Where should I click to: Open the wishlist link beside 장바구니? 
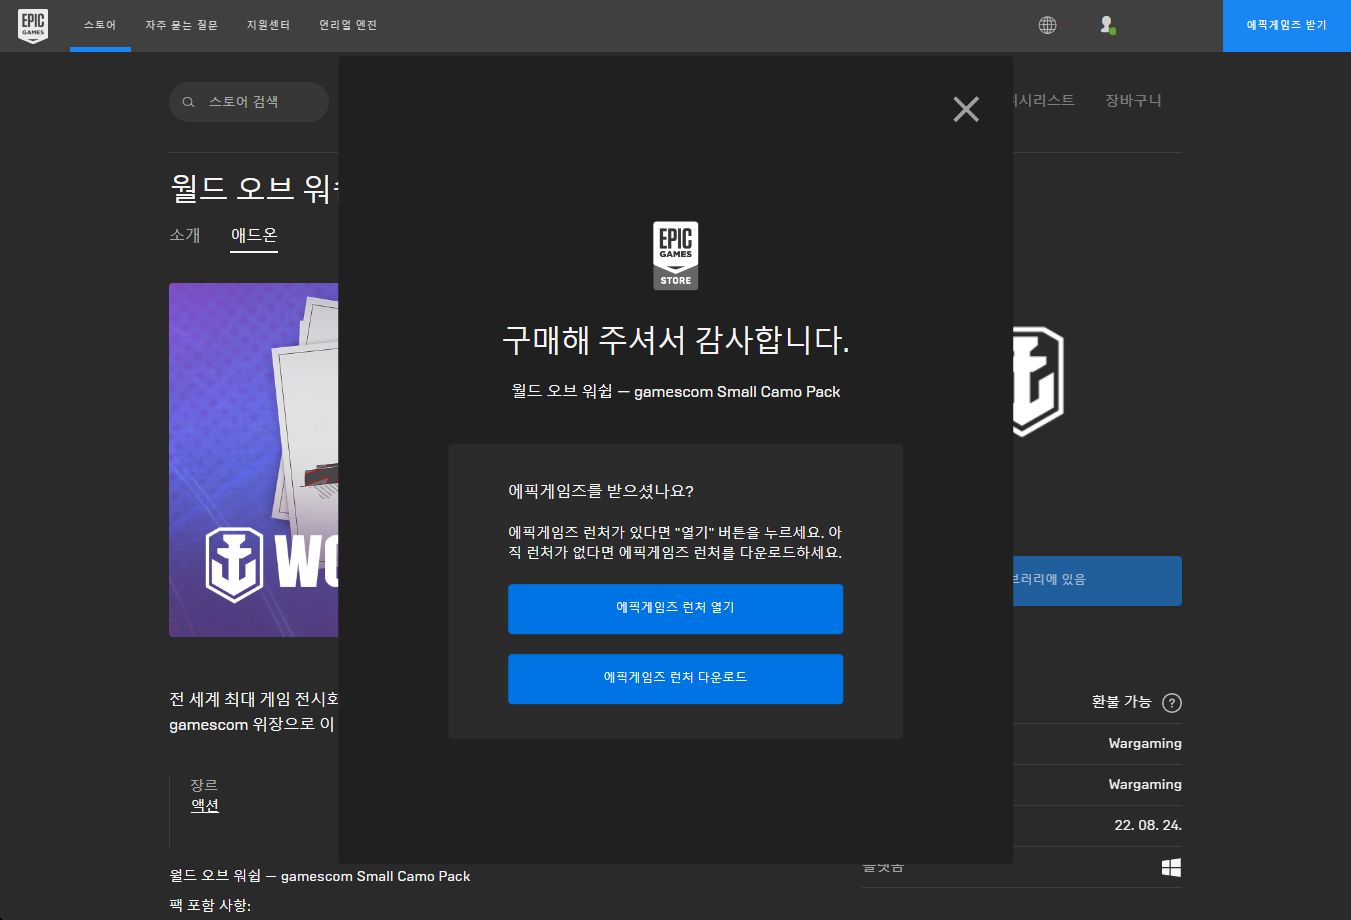[1044, 100]
